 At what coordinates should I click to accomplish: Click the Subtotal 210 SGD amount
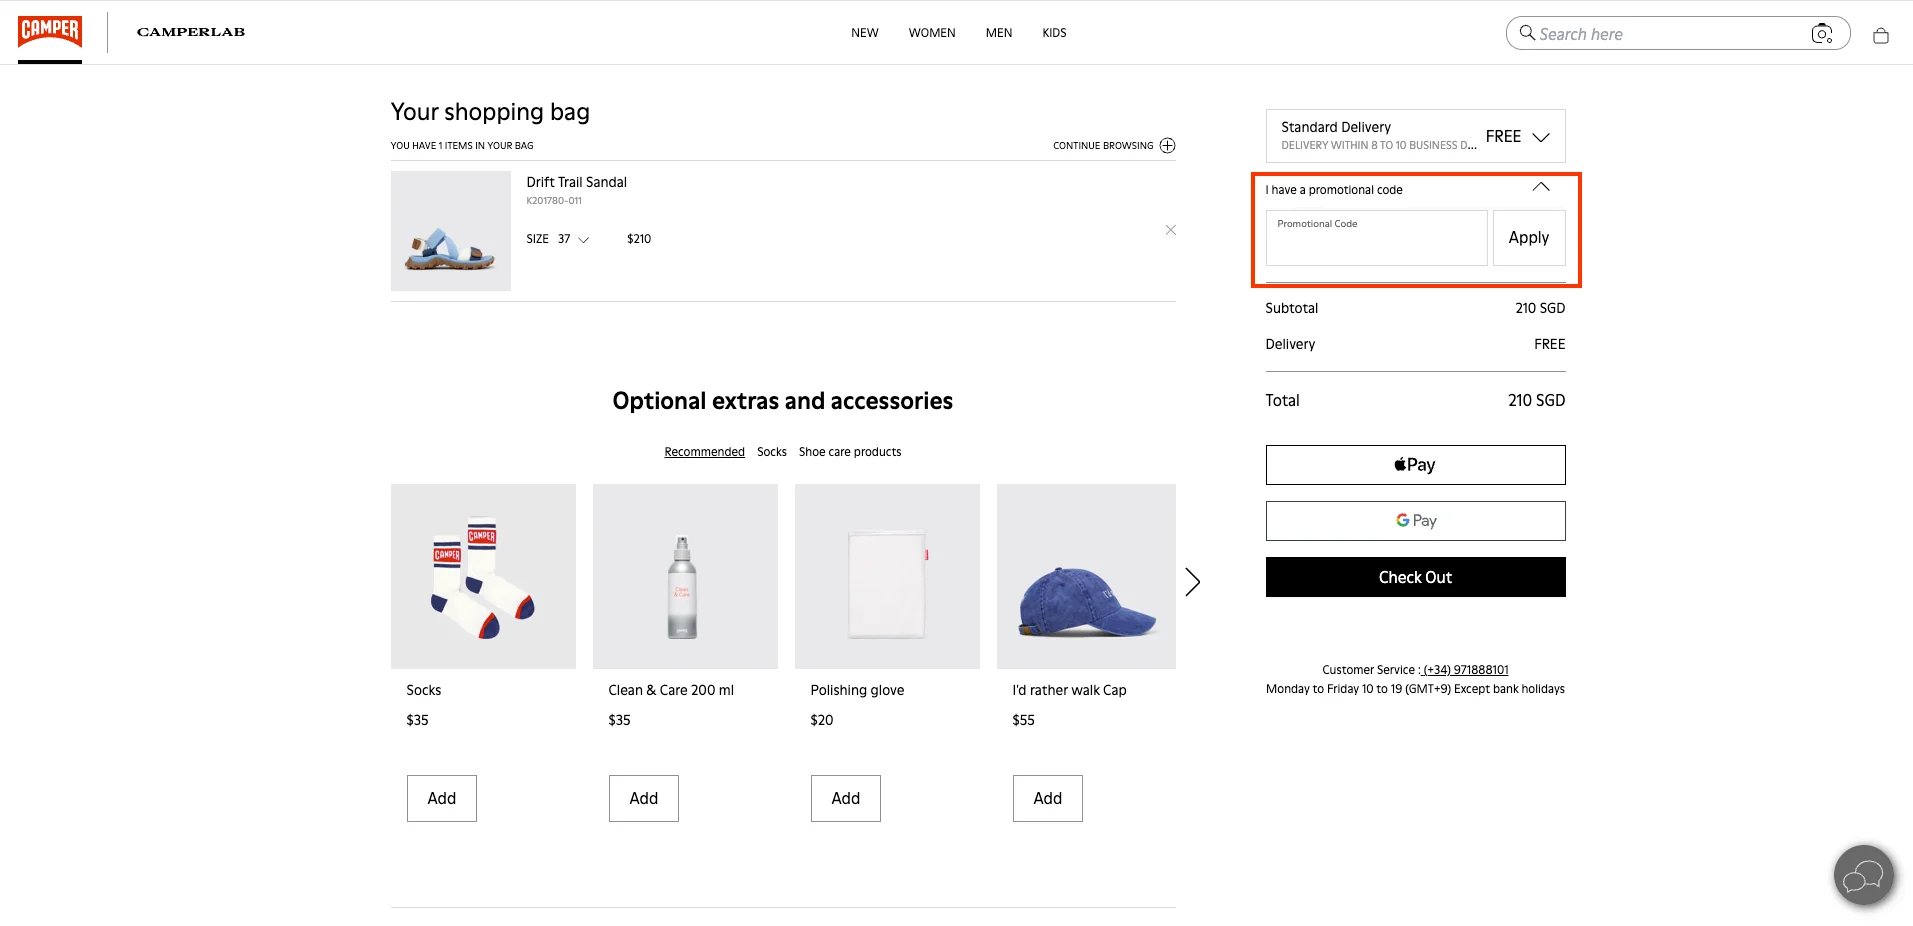click(1540, 308)
